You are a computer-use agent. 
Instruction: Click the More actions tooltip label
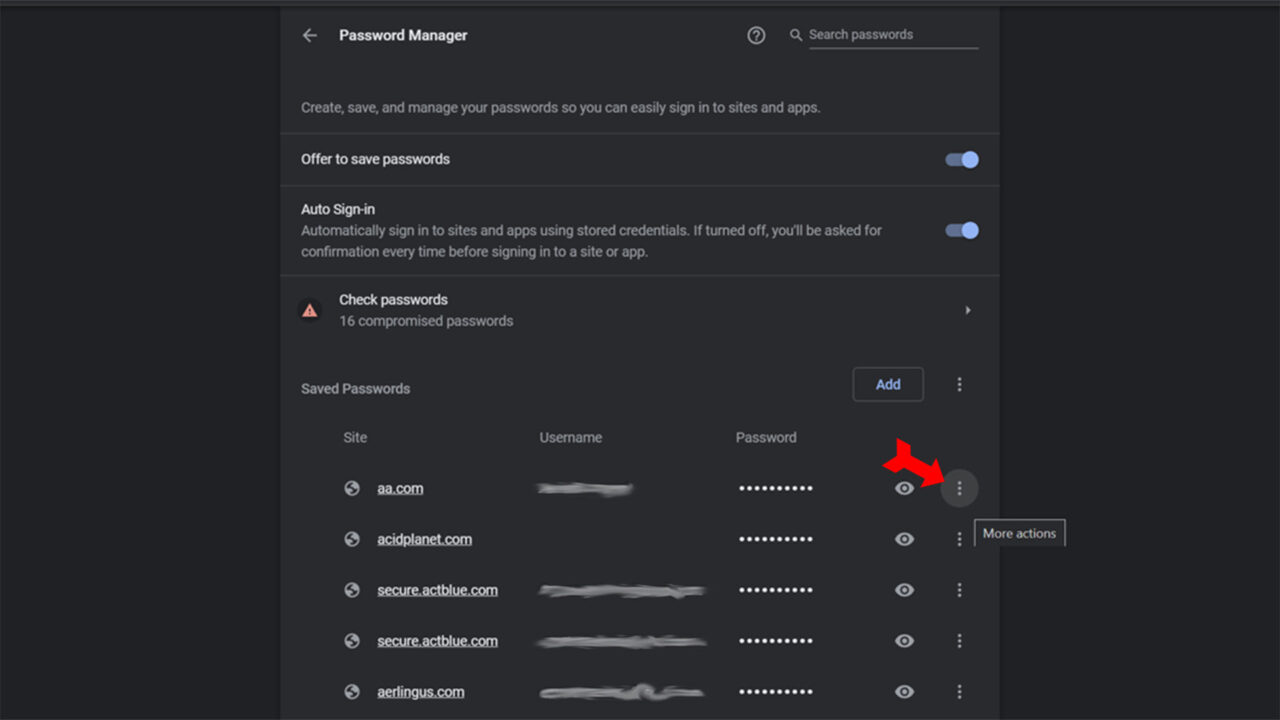[1019, 533]
